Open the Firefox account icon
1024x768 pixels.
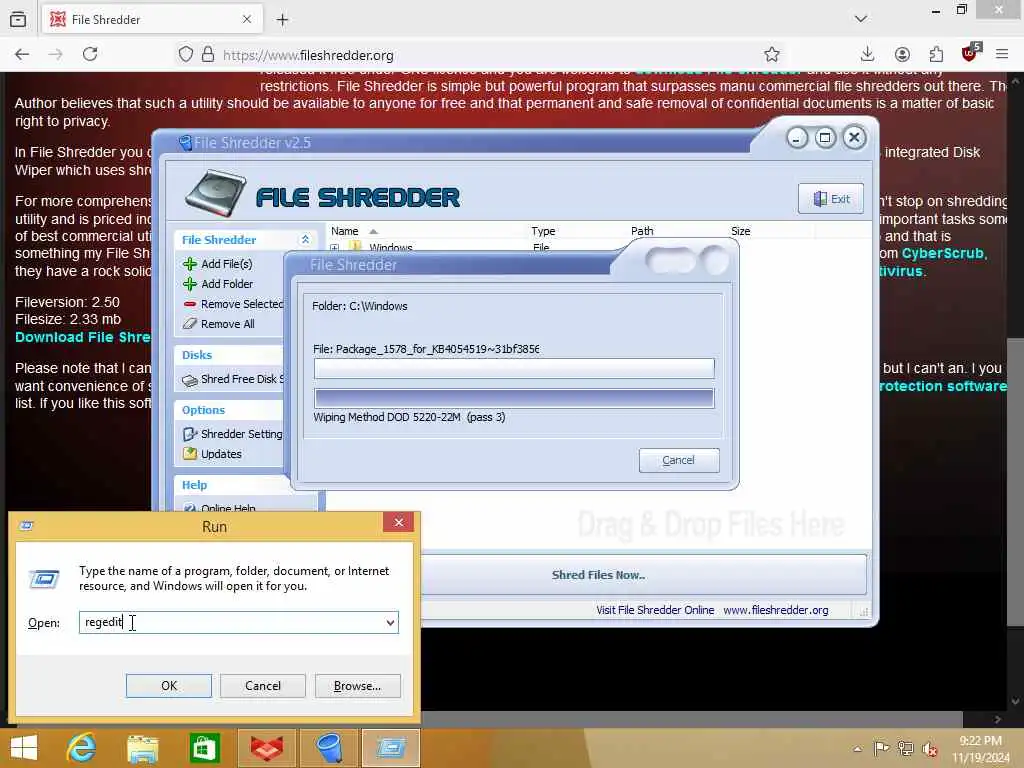[902, 54]
